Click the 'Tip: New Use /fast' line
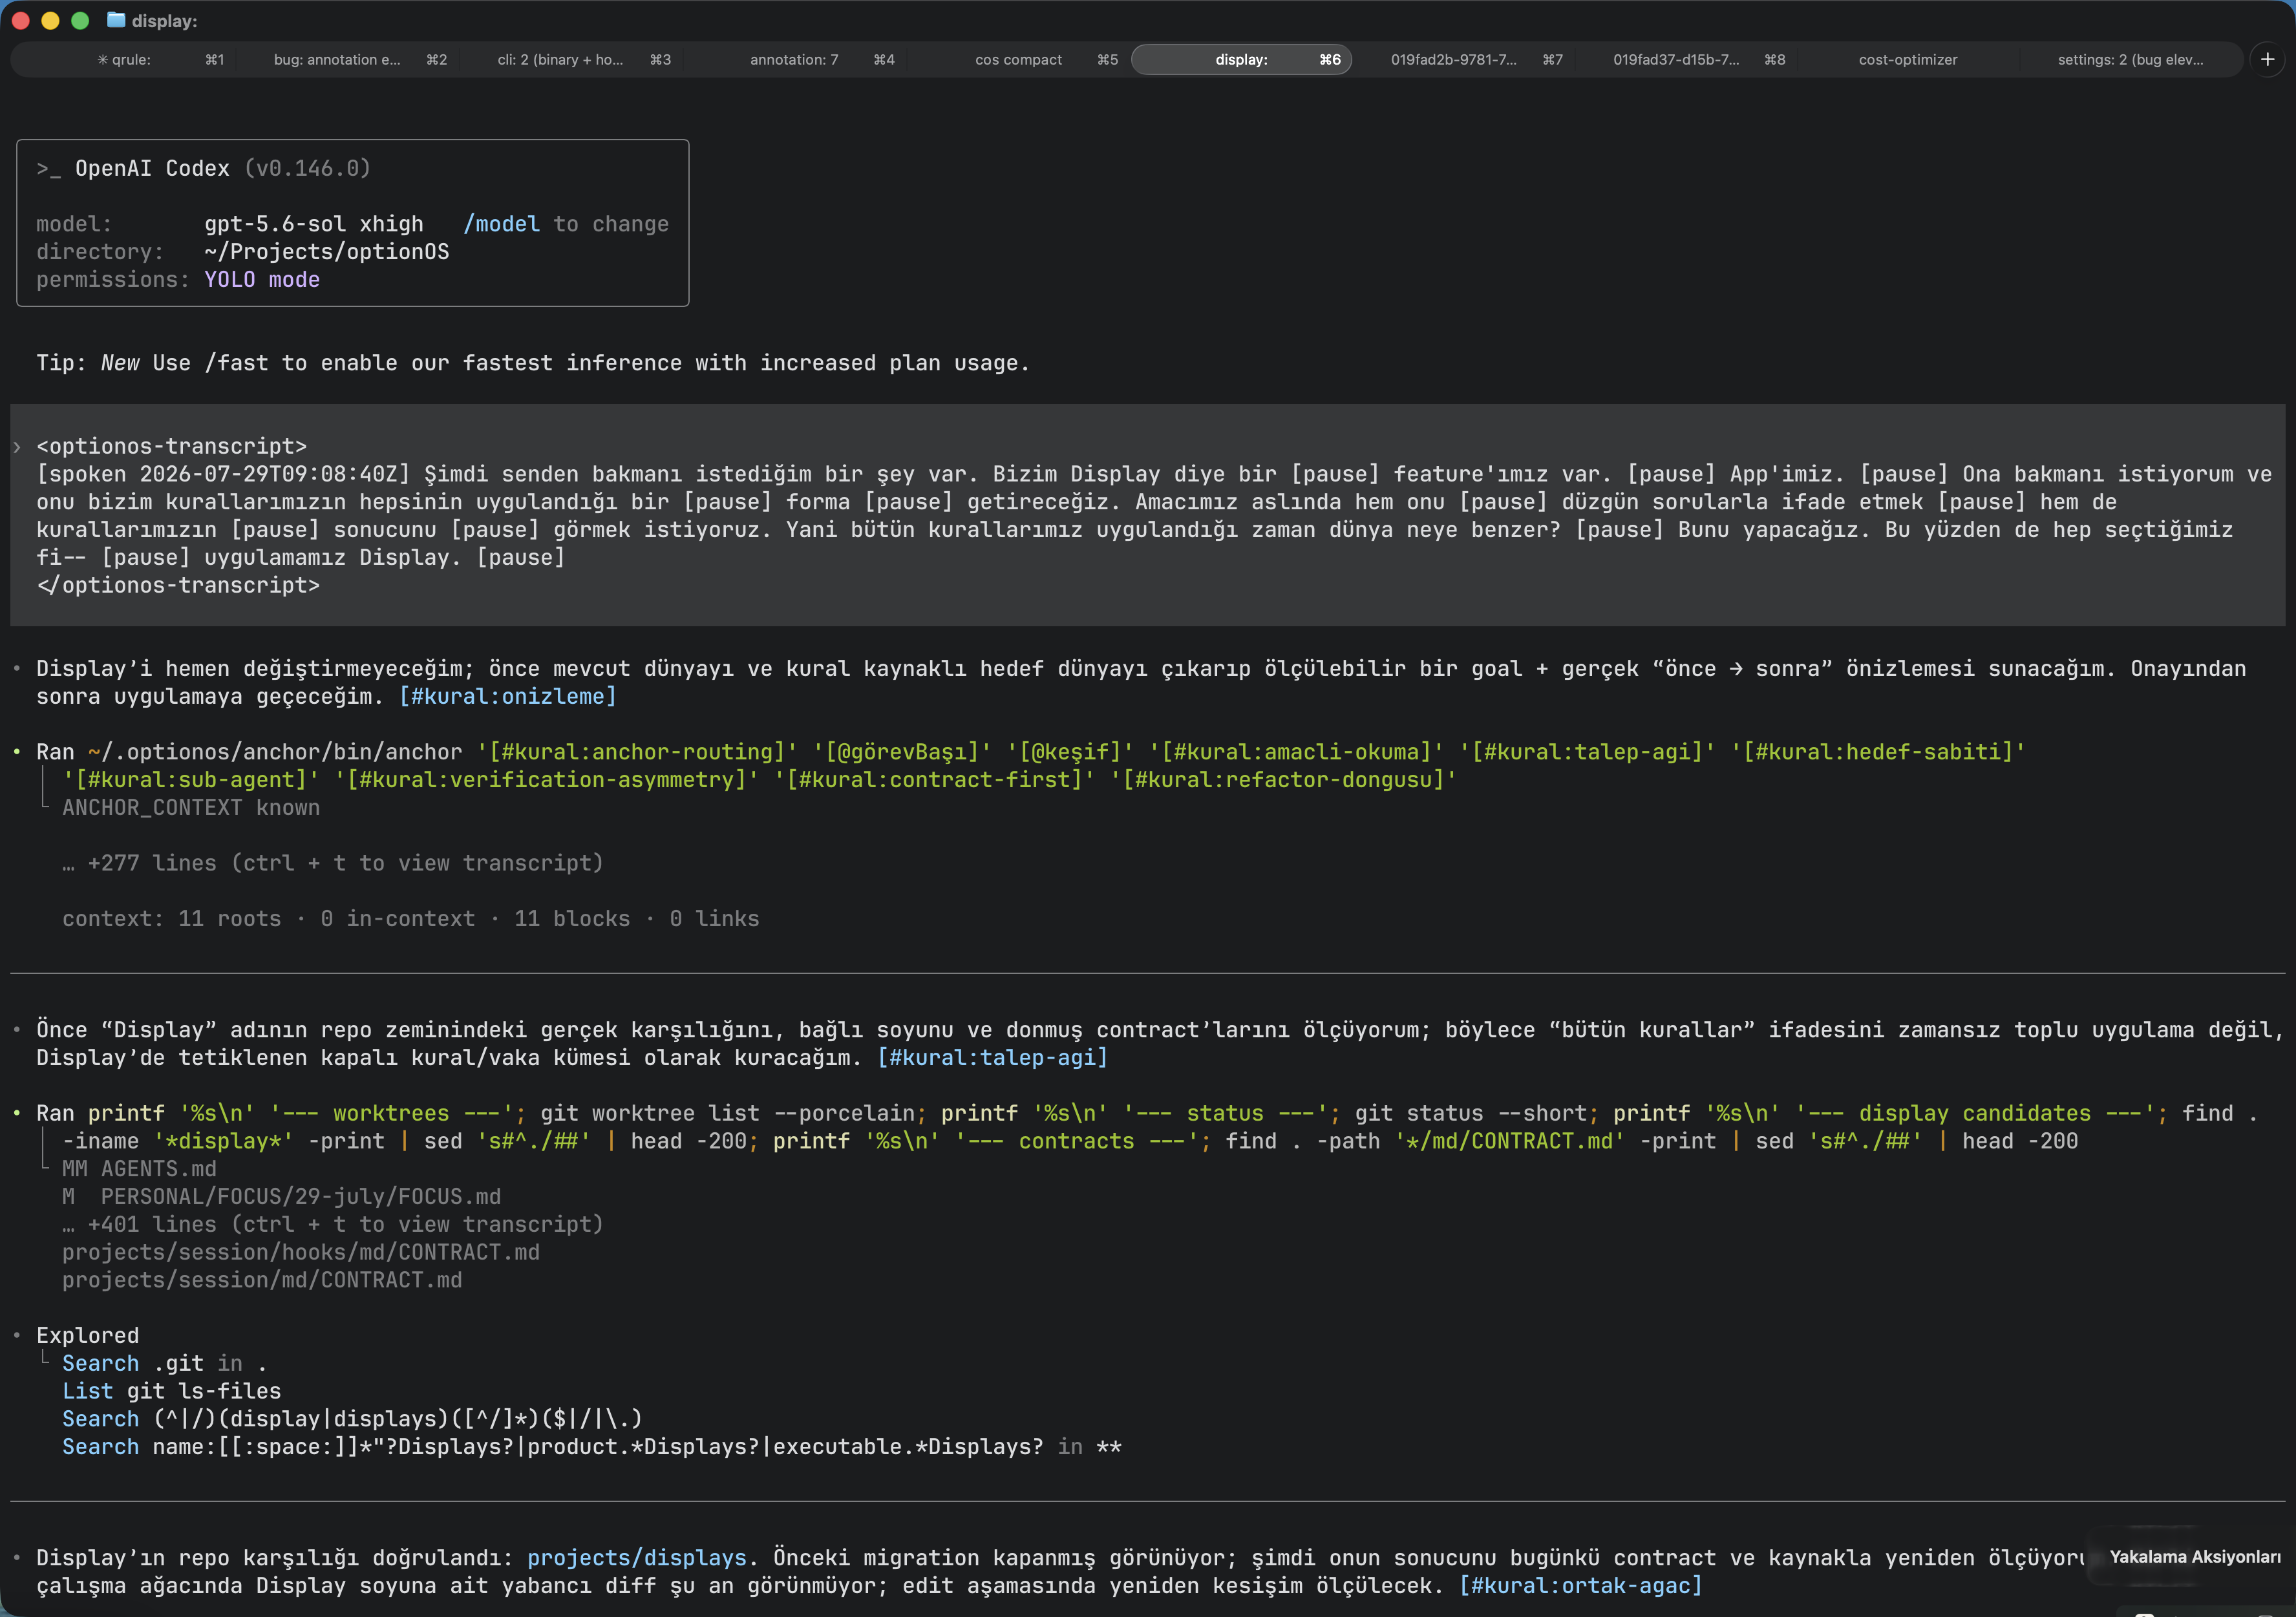The height and width of the screenshot is (1617, 2296). click(533, 363)
